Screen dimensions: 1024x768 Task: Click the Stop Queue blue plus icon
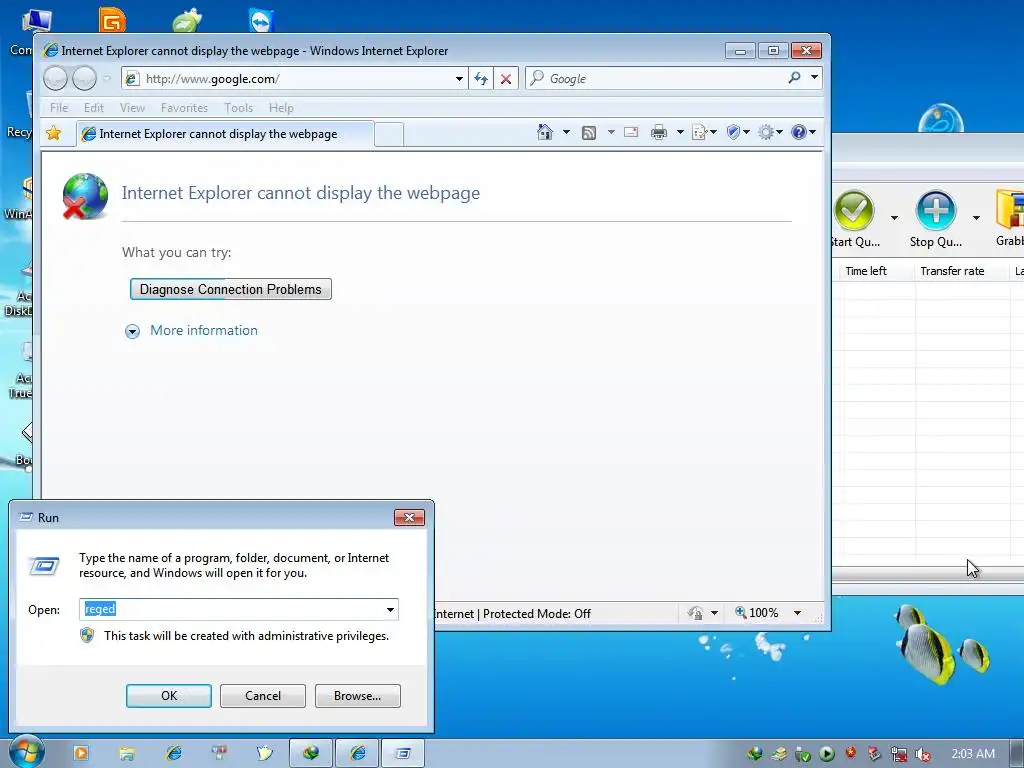pyautogui.click(x=935, y=210)
